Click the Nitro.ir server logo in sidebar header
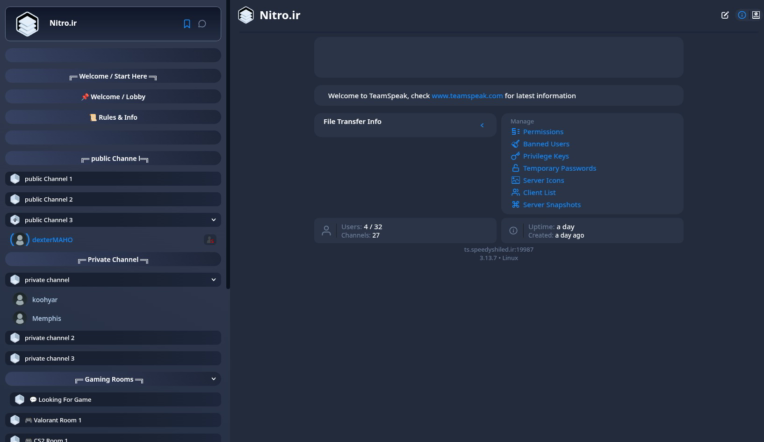The image size is (764, 442). tap(27, 23)
